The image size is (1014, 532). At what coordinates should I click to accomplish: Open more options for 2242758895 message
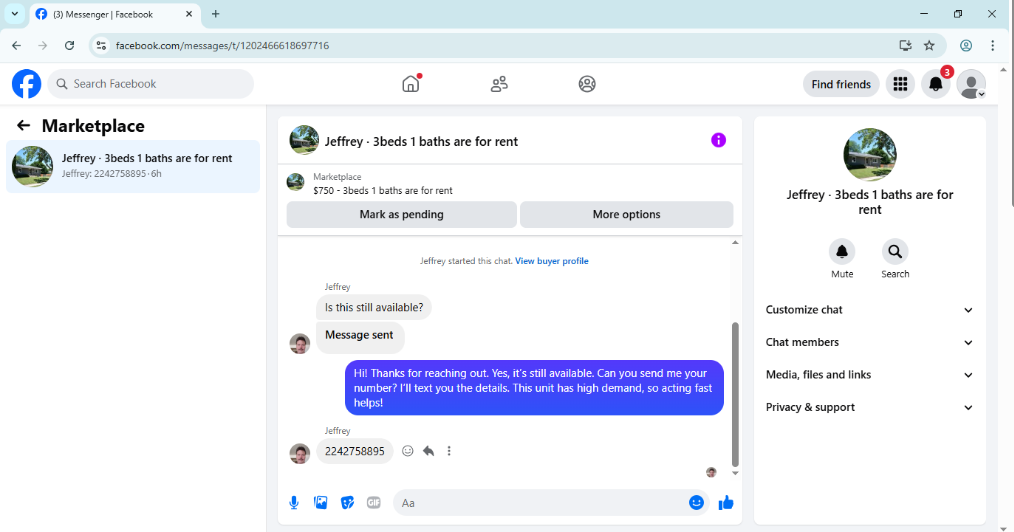[x=449, y=451]
